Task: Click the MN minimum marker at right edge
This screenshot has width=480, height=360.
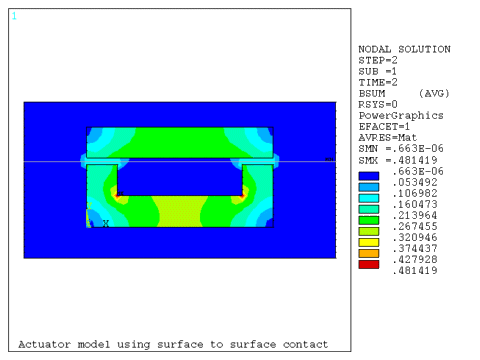Action: (x=329, y=160)
